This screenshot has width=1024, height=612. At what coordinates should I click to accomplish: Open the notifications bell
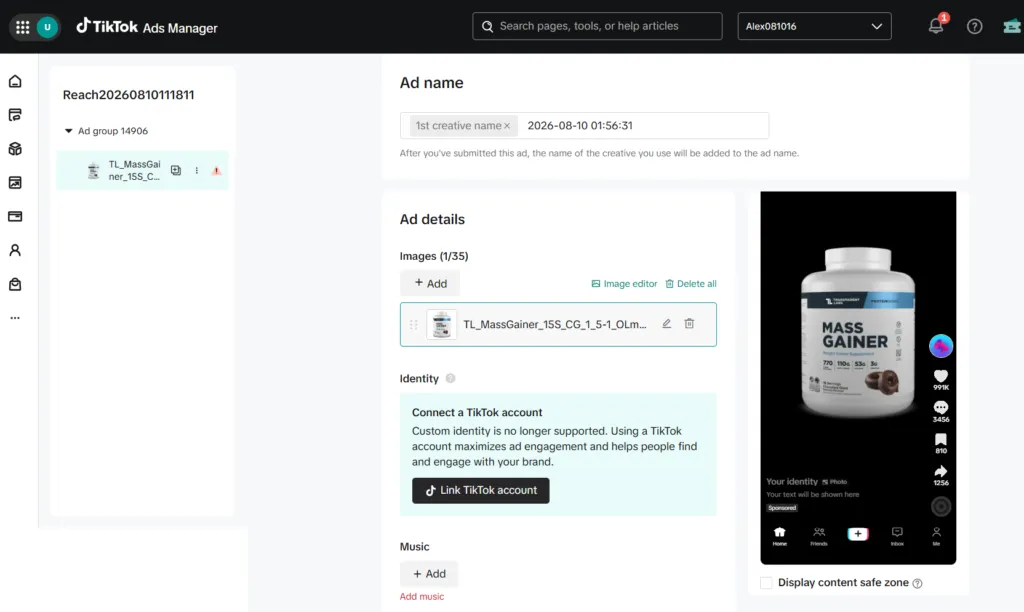pos(936,26)
